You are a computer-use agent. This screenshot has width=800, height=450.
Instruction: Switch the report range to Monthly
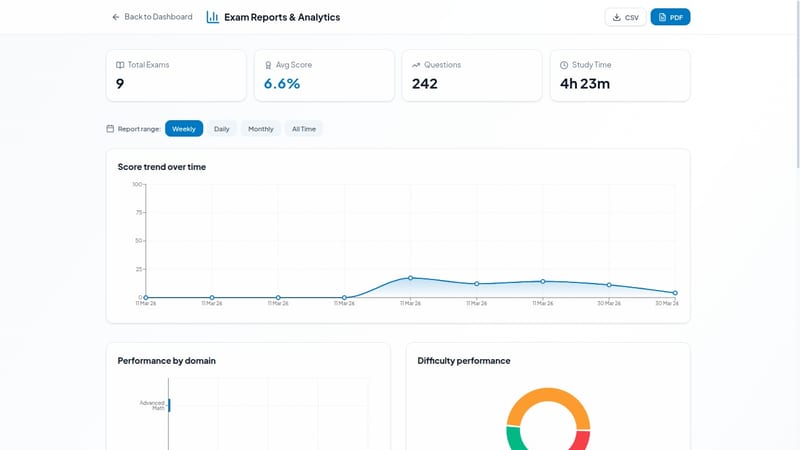point(261,129)
